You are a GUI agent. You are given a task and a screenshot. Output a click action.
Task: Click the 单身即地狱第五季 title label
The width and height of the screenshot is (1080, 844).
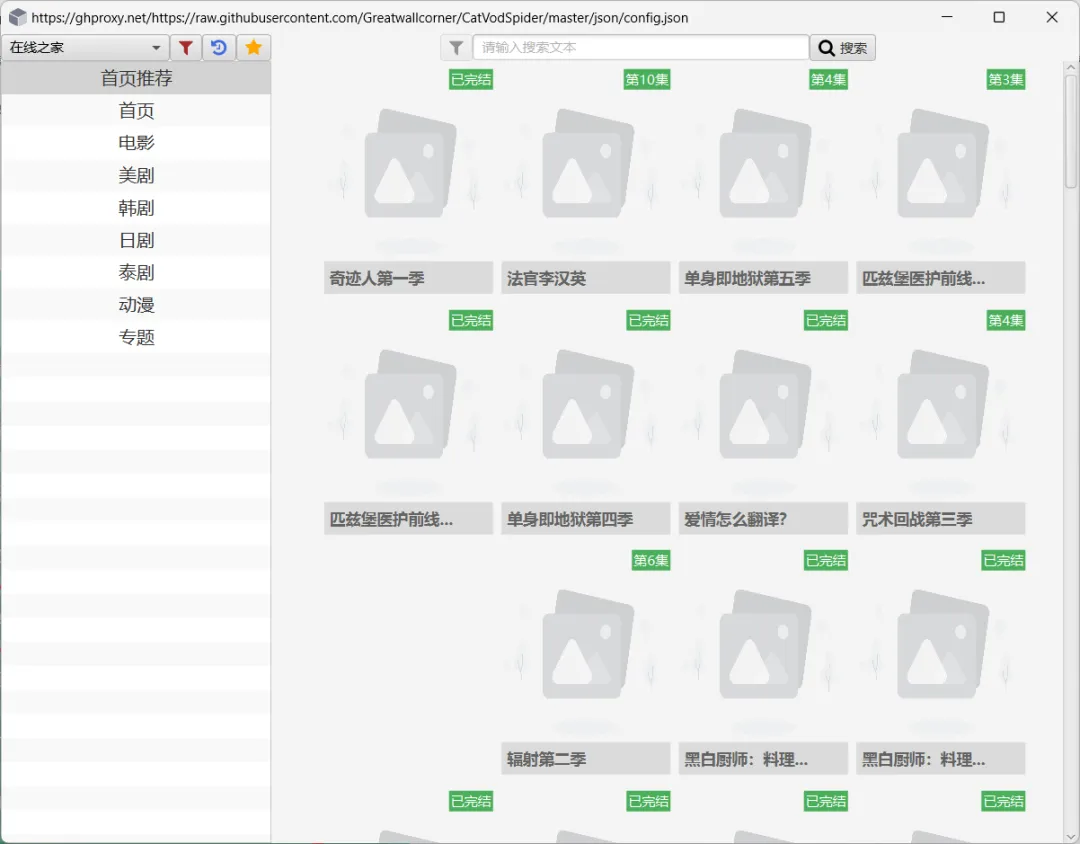[x=763, y=278]
